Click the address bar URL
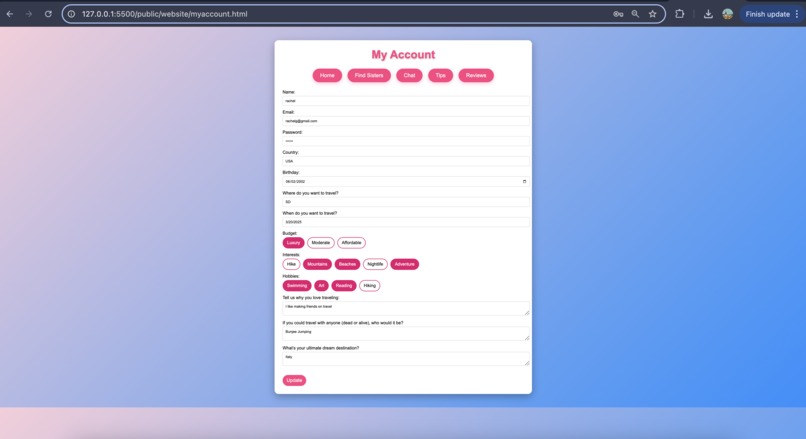 click(164, 14)
